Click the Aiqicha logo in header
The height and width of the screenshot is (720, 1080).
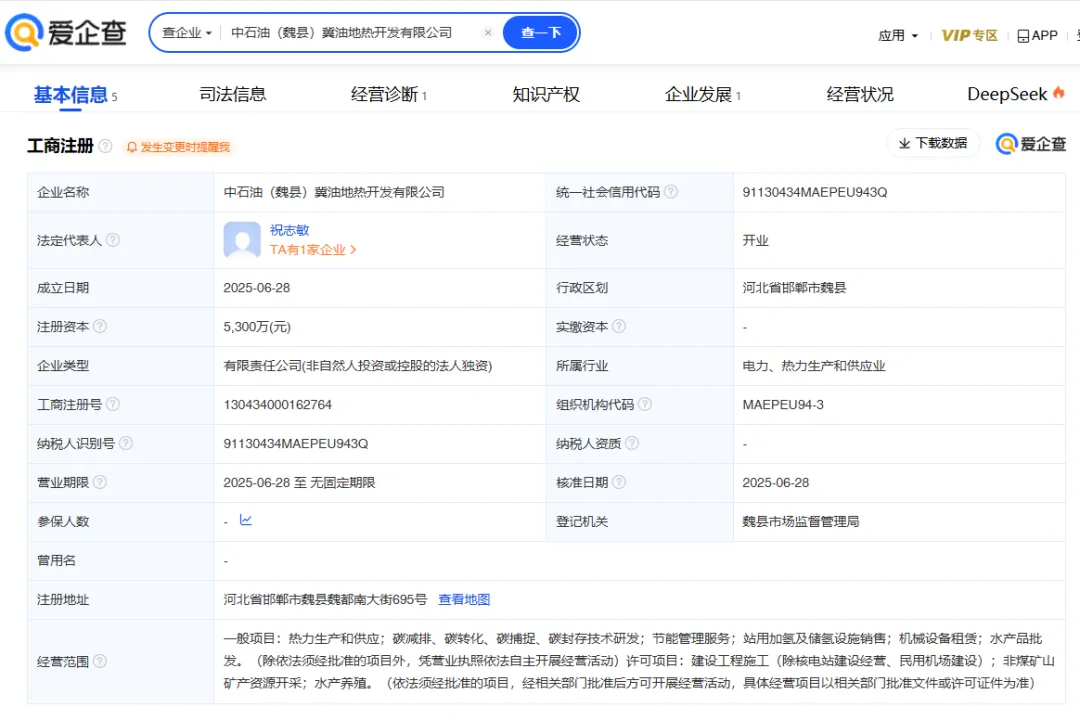[x=66, y=32]
